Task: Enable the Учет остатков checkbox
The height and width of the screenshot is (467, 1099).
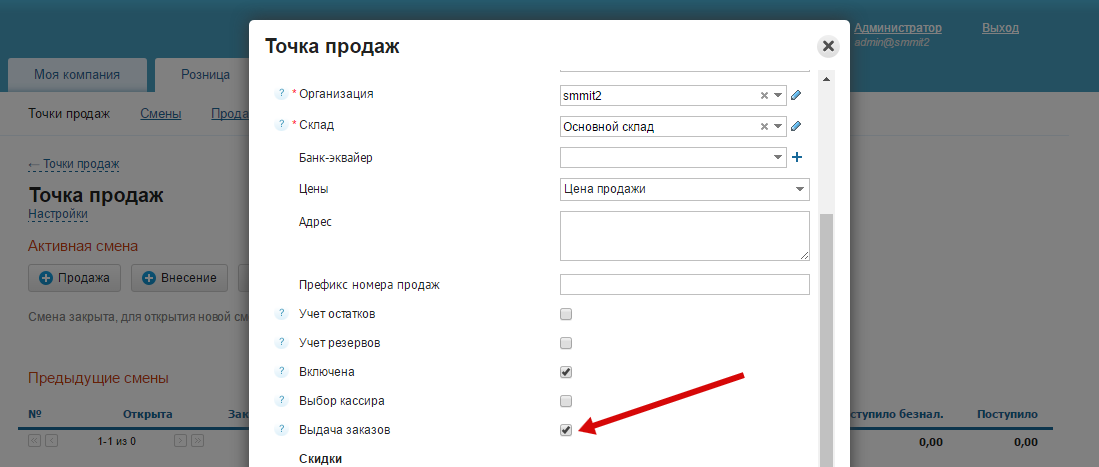Action: pyautogui.click(x=566, y=314)
